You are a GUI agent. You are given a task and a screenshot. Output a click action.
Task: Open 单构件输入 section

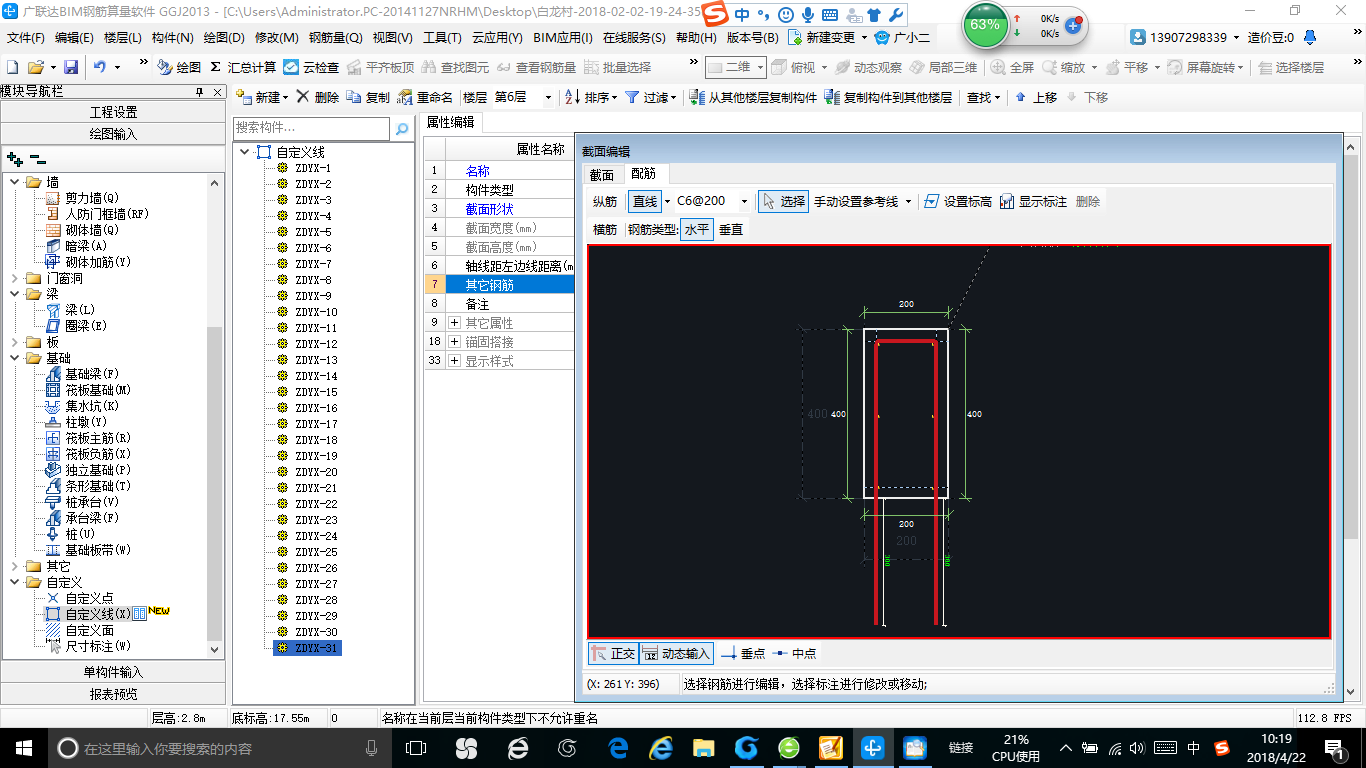click(x=113, y=672)
